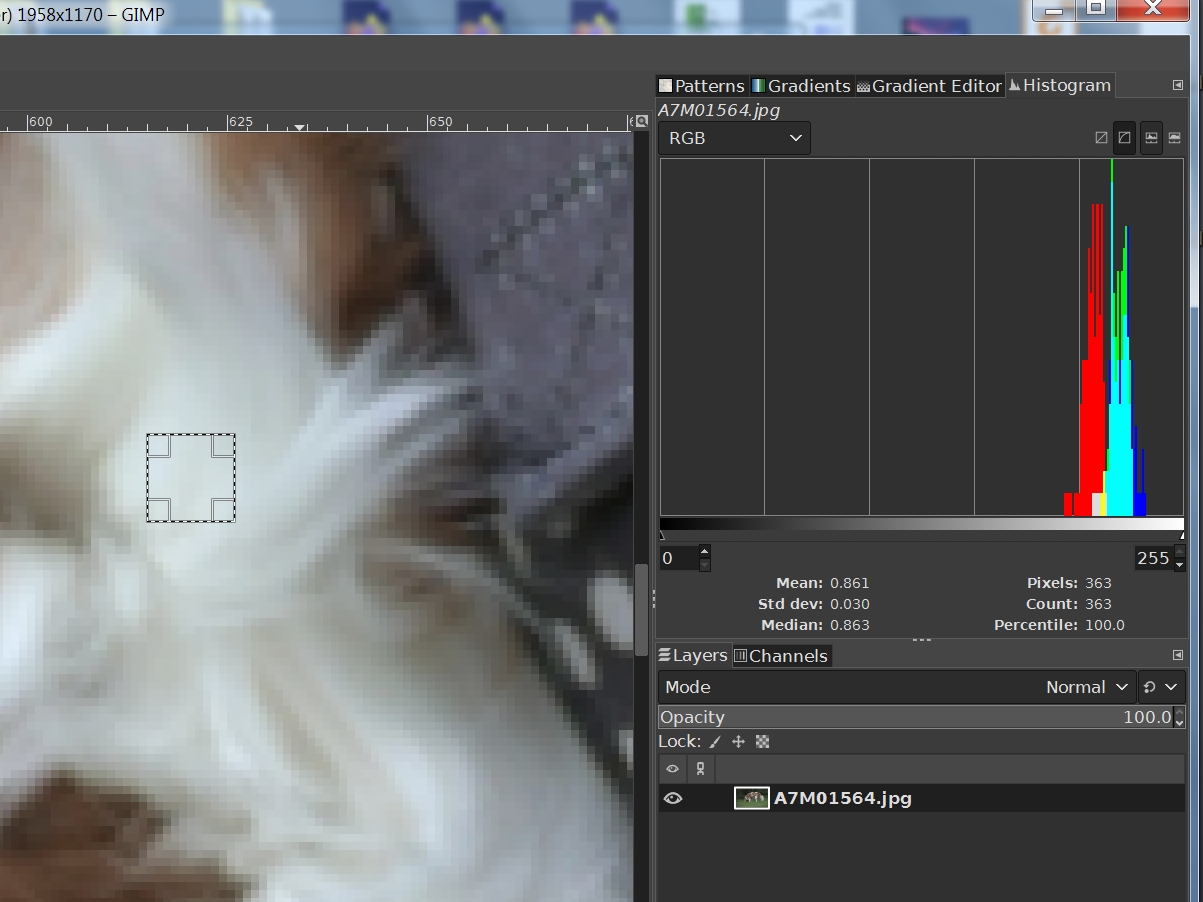Image resolution: width=1203 pixels, height=902 pixels.
Task: Click the histogram range minimum field
Action: pos(677,558)
